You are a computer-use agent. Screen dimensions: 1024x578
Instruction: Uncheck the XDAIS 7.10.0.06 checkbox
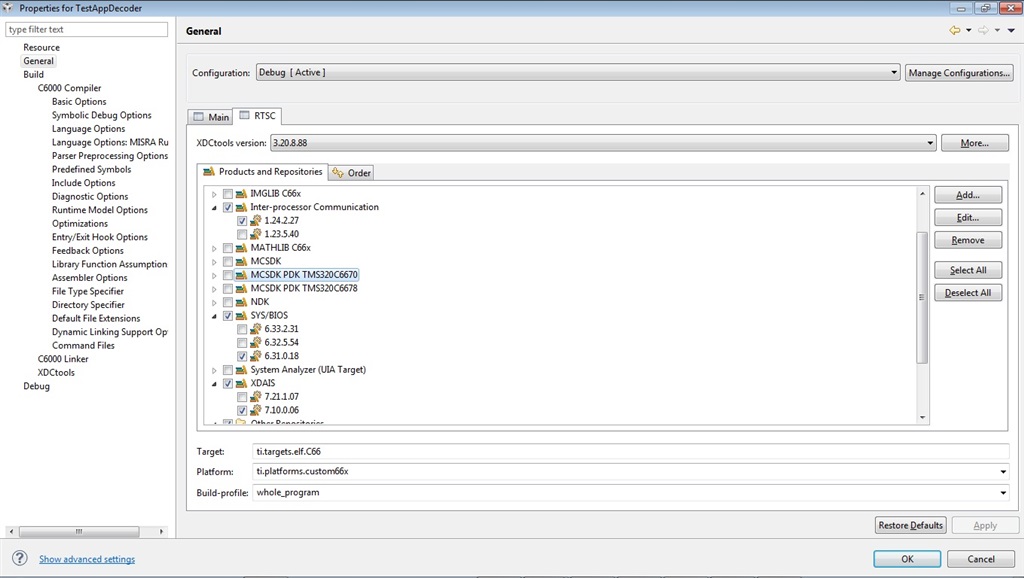click(242, 410)
